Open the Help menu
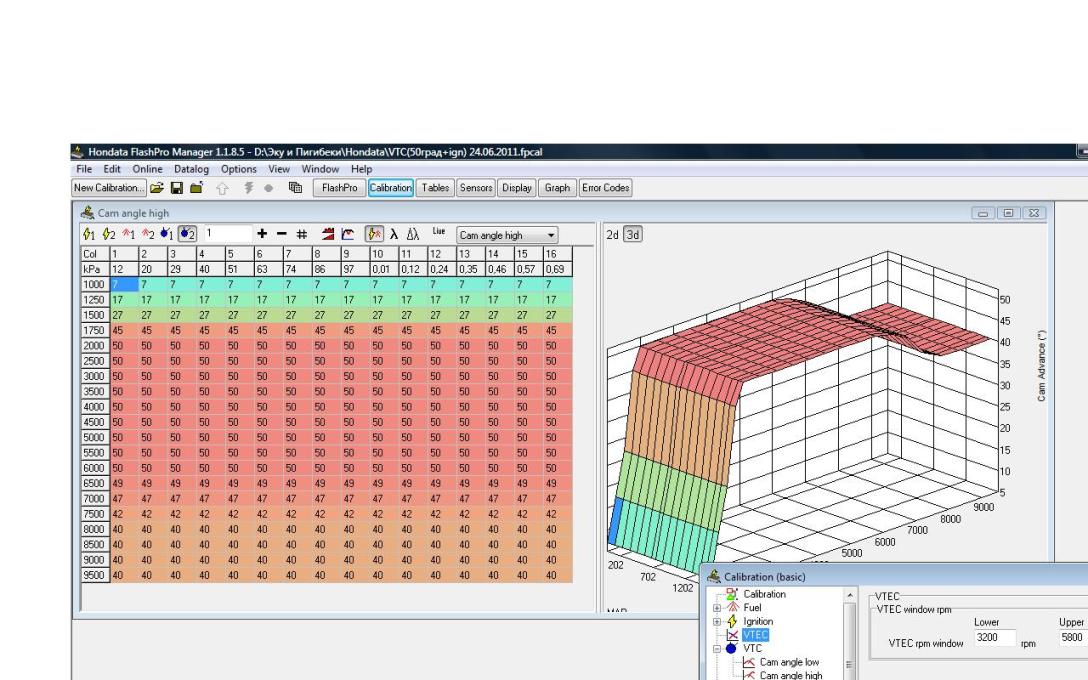Screen dimensions: 1088x680 [x=362, y=169]
